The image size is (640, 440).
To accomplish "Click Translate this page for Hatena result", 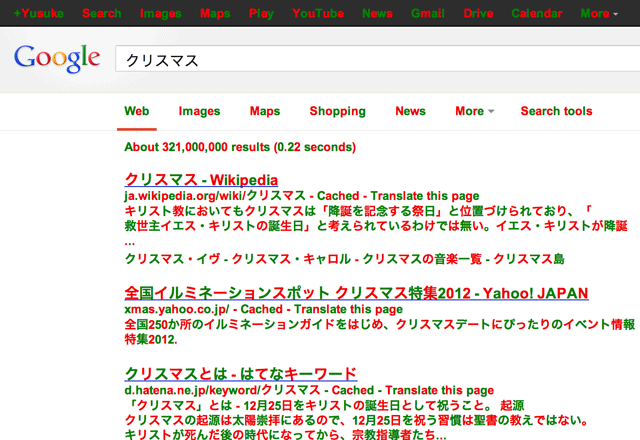I will 440,390.
